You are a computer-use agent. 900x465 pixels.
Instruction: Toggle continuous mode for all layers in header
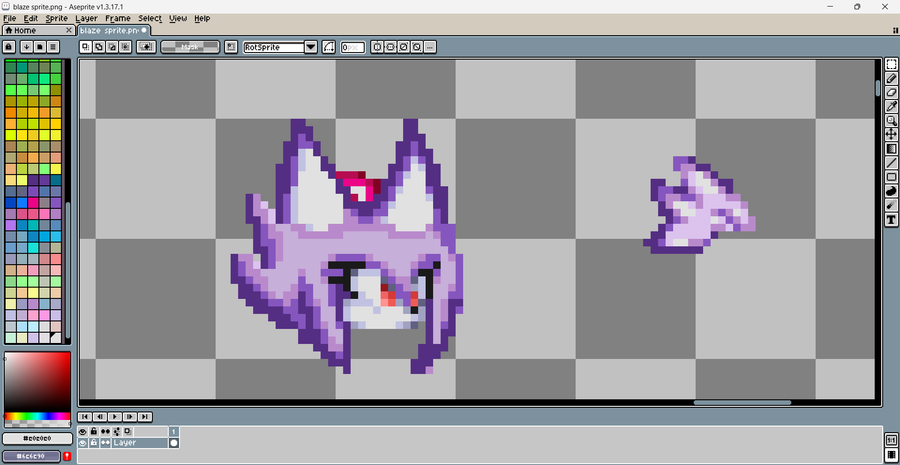(x=105, y=431)
